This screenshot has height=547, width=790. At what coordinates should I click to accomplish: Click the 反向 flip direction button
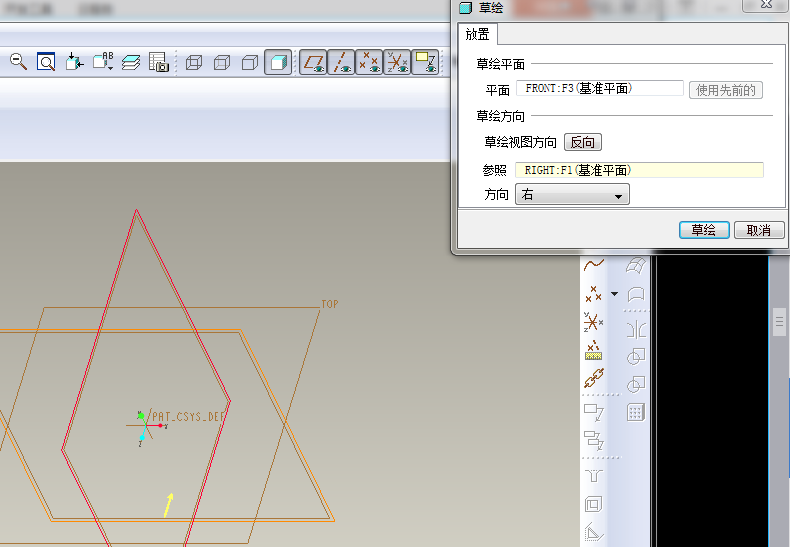point(583,143)
